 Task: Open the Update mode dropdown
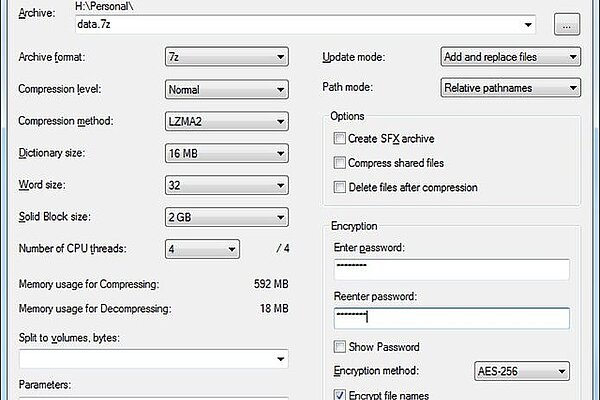pyautogui.click(x=510, y=57)
